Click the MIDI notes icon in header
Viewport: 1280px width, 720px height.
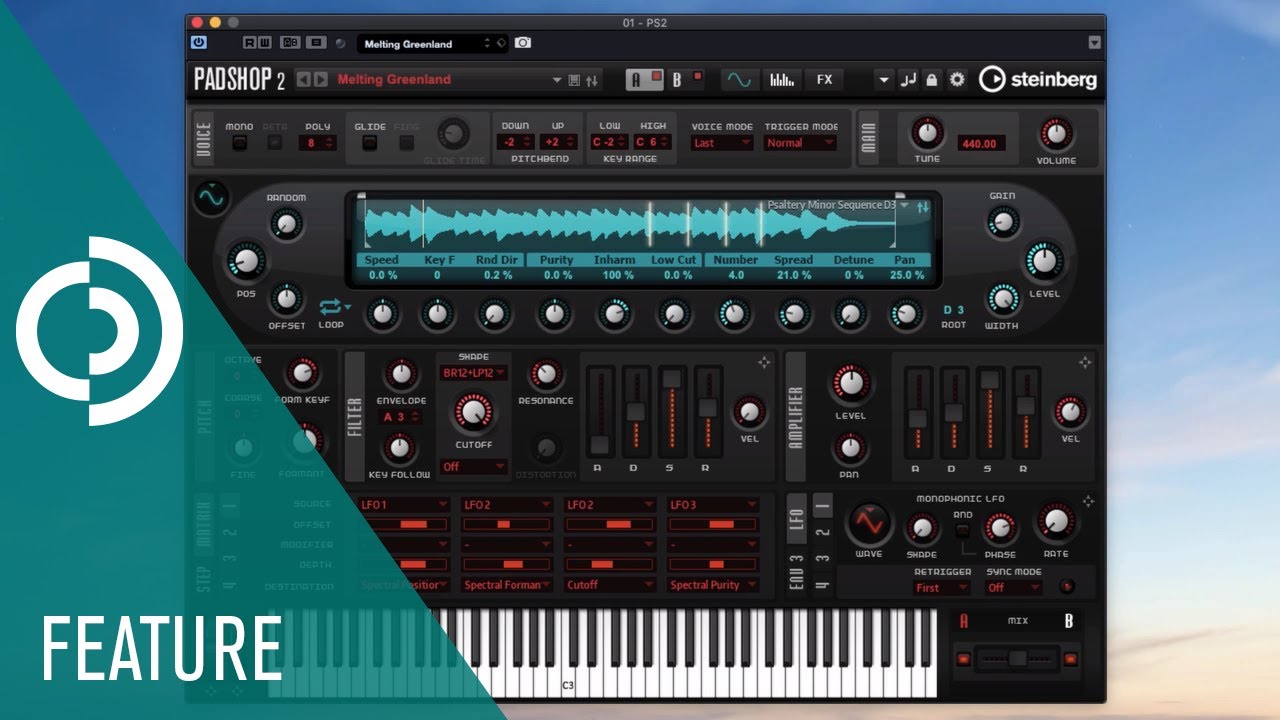pos(908,80)
